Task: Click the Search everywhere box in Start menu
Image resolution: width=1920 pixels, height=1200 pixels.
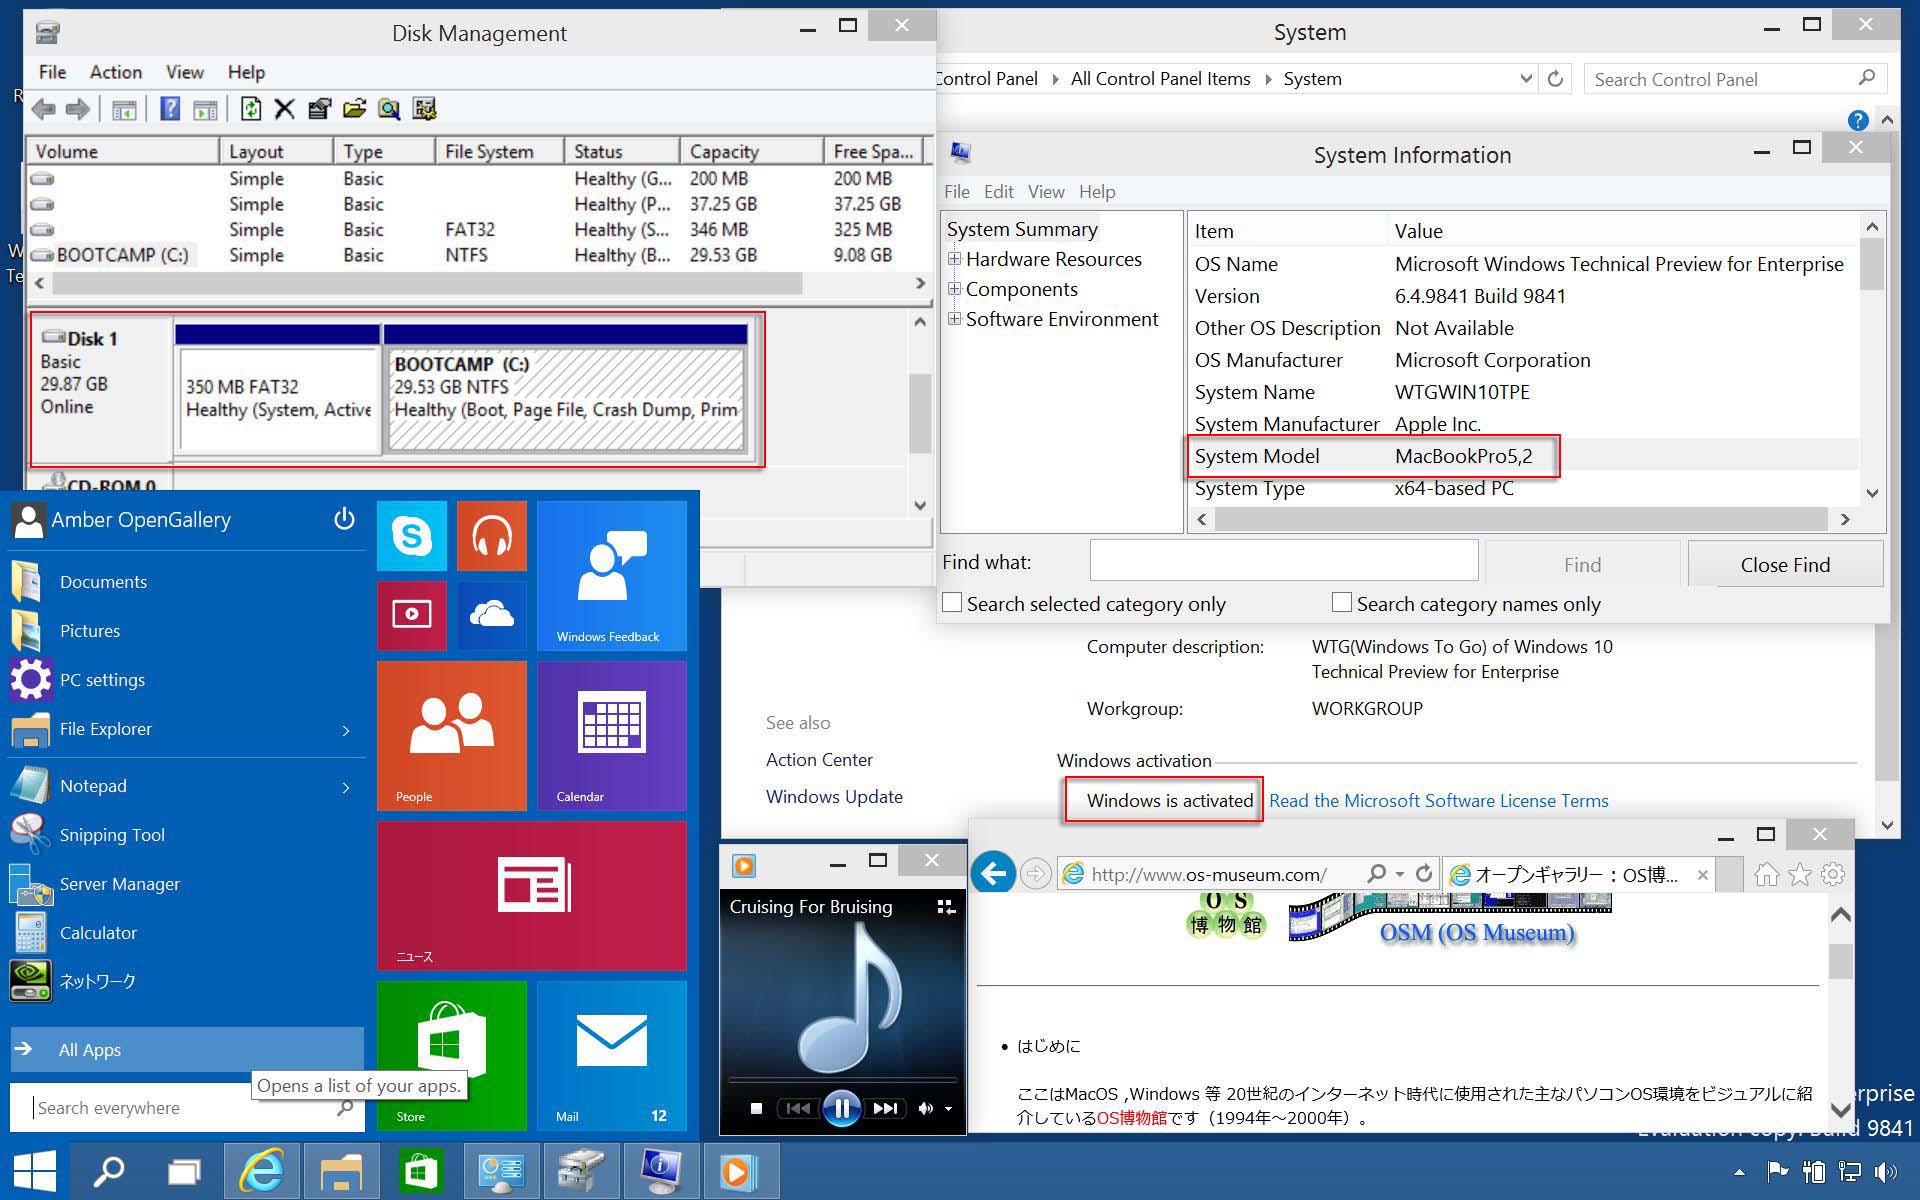Action: 186,1108
